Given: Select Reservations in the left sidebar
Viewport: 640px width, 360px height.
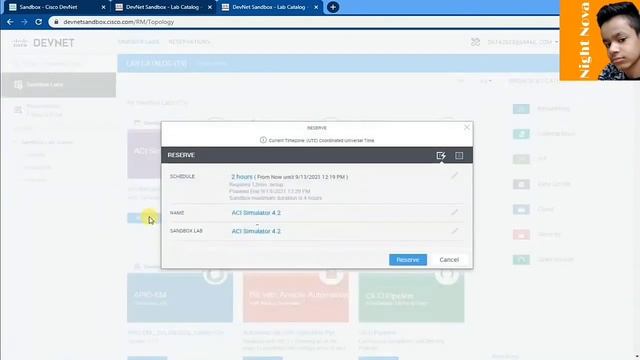Looking at the screenshot, I should click(x=59, y=110).
